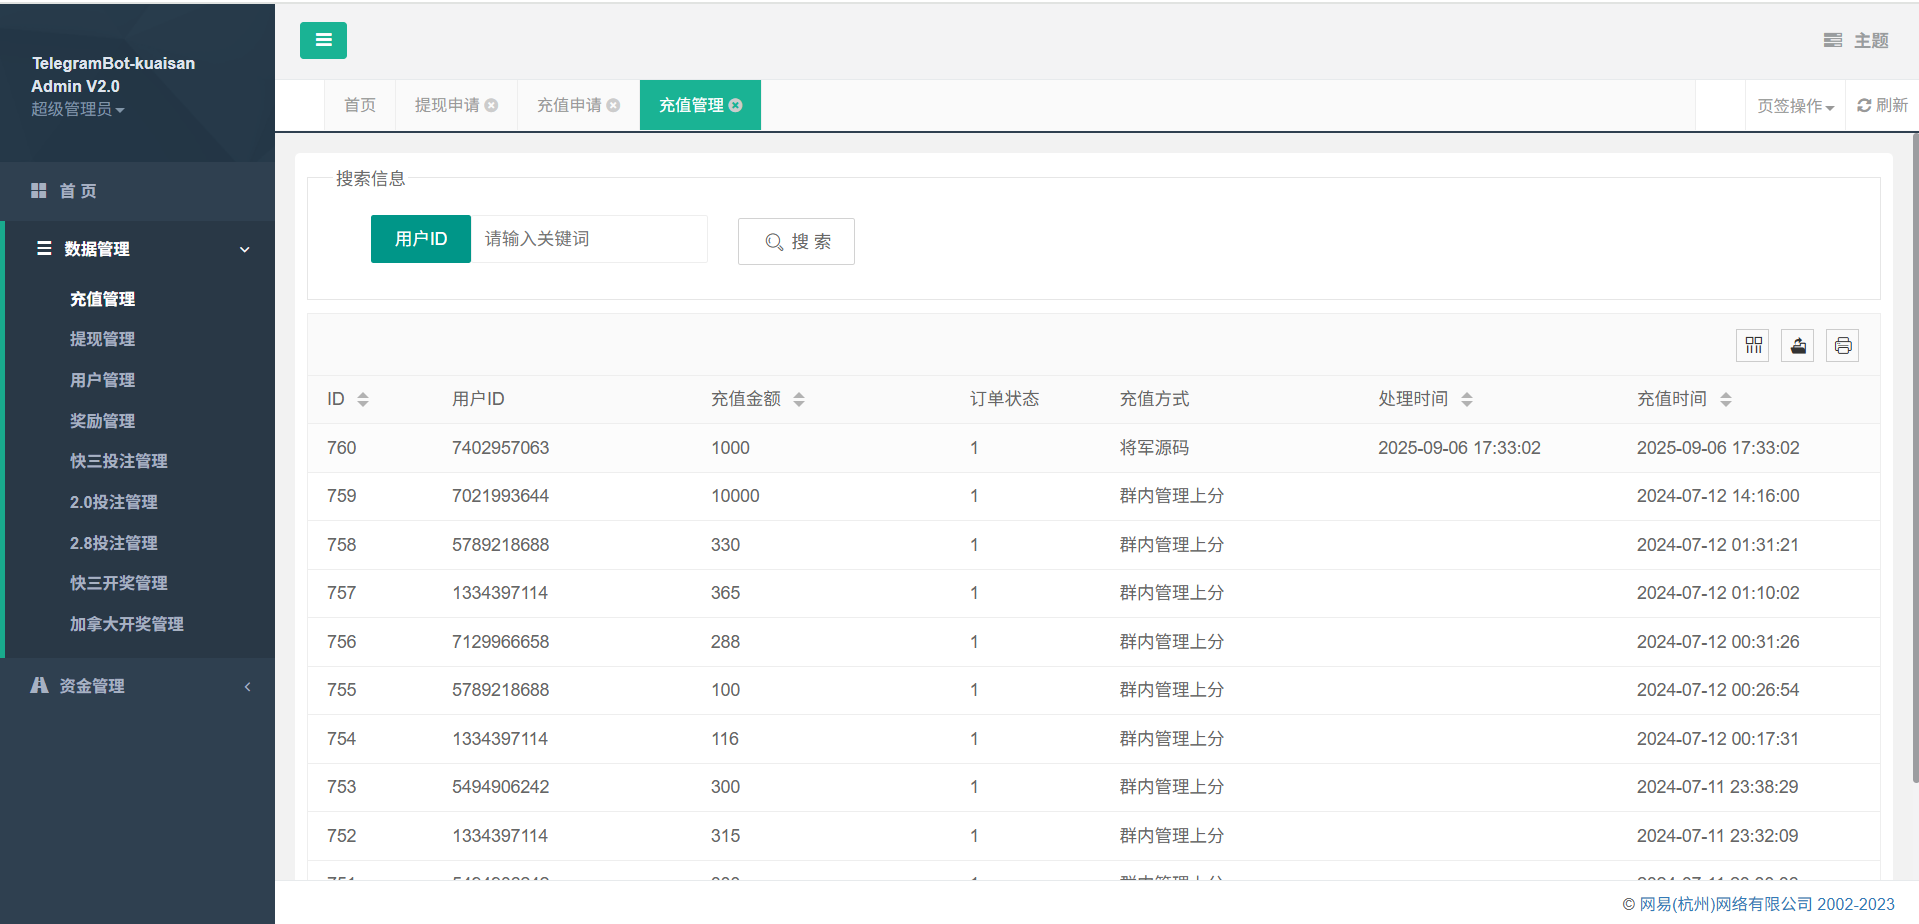Image resolution: width=1919 pixels, height=924 pixels.
Task: Close the active 充值管理 tab
Action: 736,106
